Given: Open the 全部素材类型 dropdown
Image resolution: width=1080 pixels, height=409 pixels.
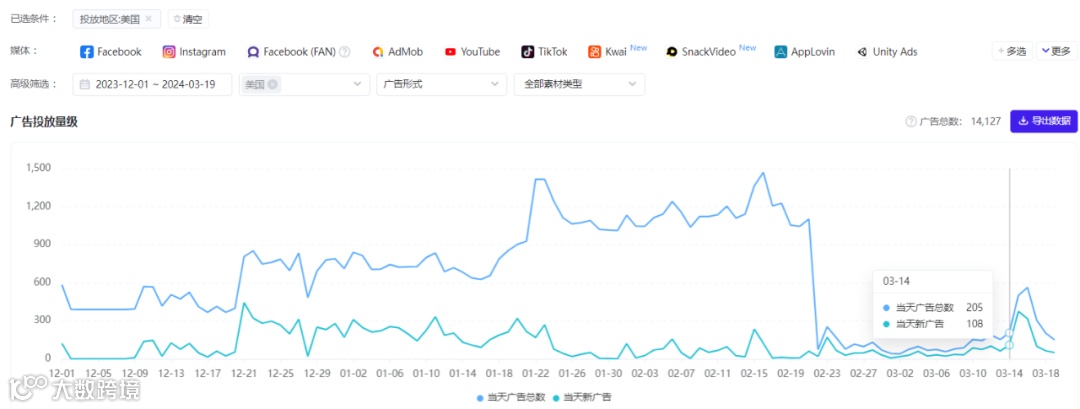Looking at the screenshot, I should coord(579,84).
